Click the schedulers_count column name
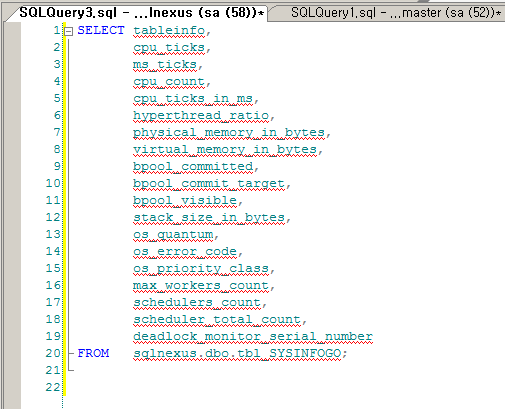 pyautogui.click(x=197, y=303)
